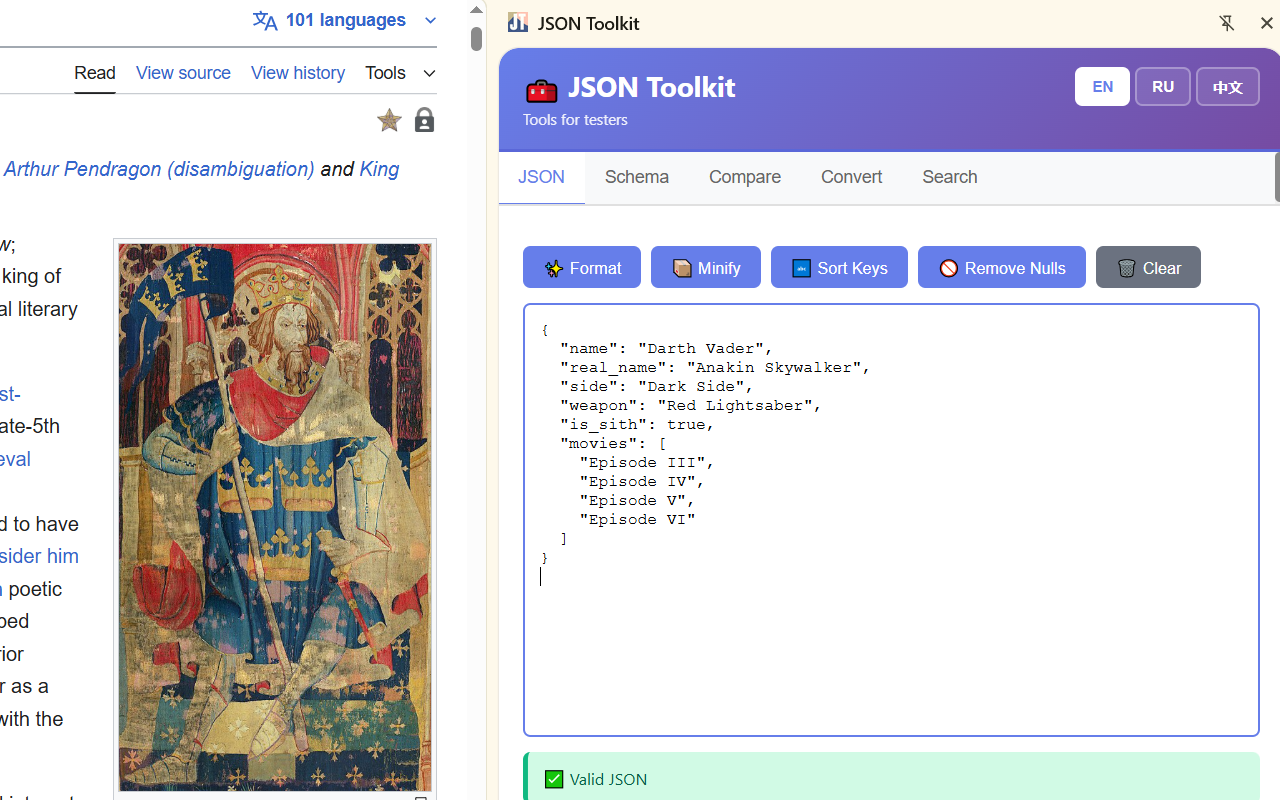Click the Wikipedia page vertical scrollbar
This screenshot has width=1280, height=800.
pyautogui.click(x=476, y=38)
